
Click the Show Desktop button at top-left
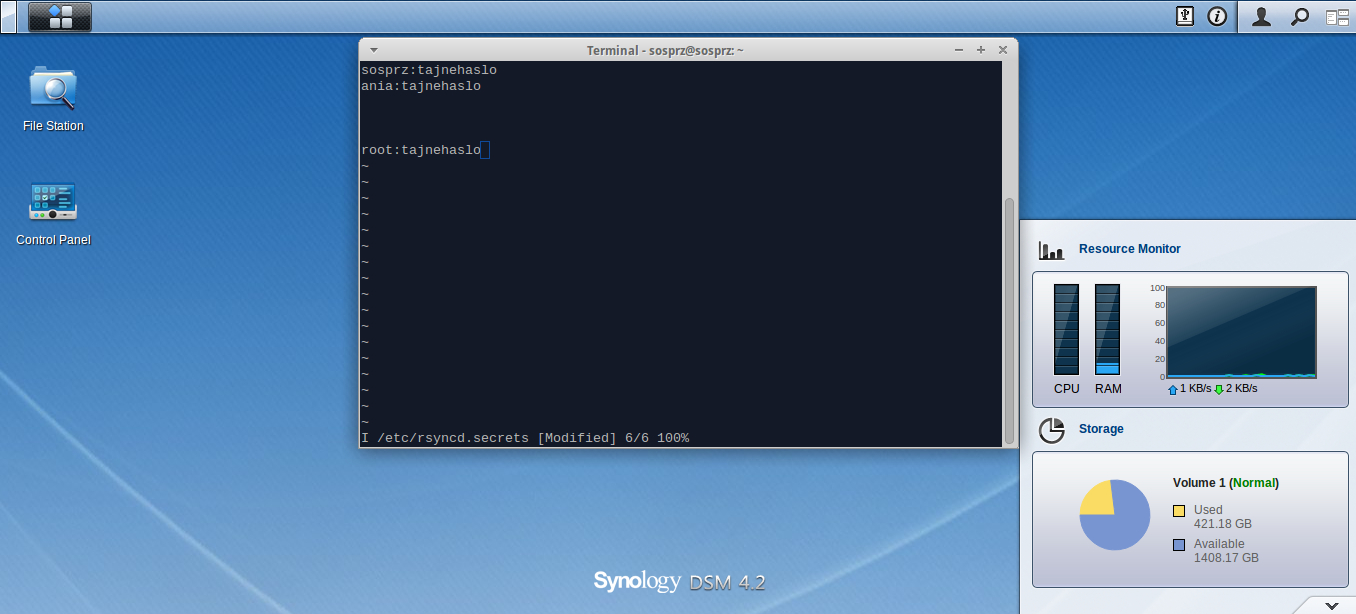click(x=8, y=16)
